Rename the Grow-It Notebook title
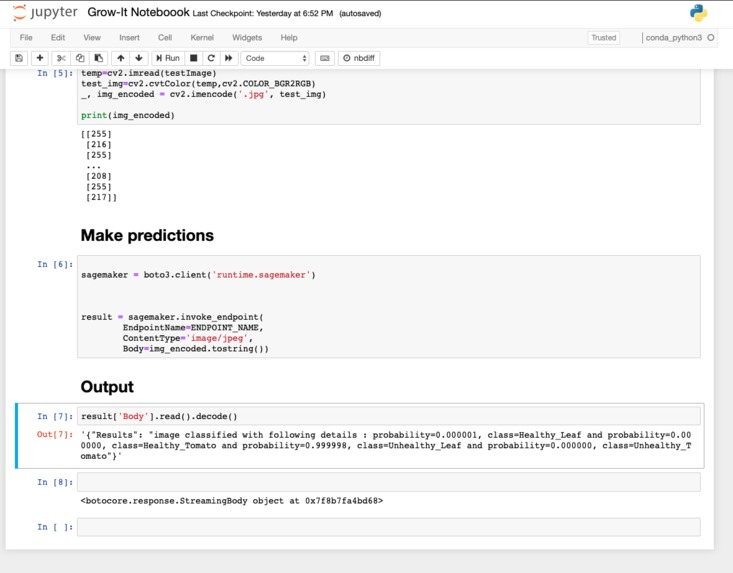Viewport: 733px width, 573px height. [138, 13]
